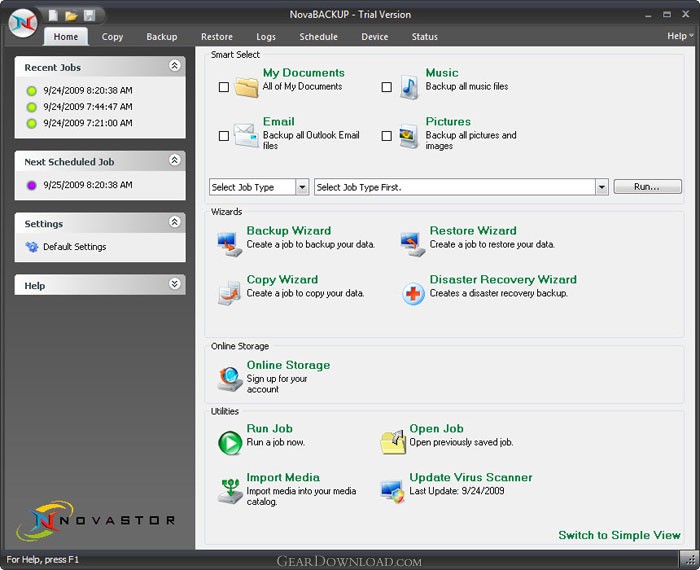
Task: Click the Pictures heading text
Action: 448,121
